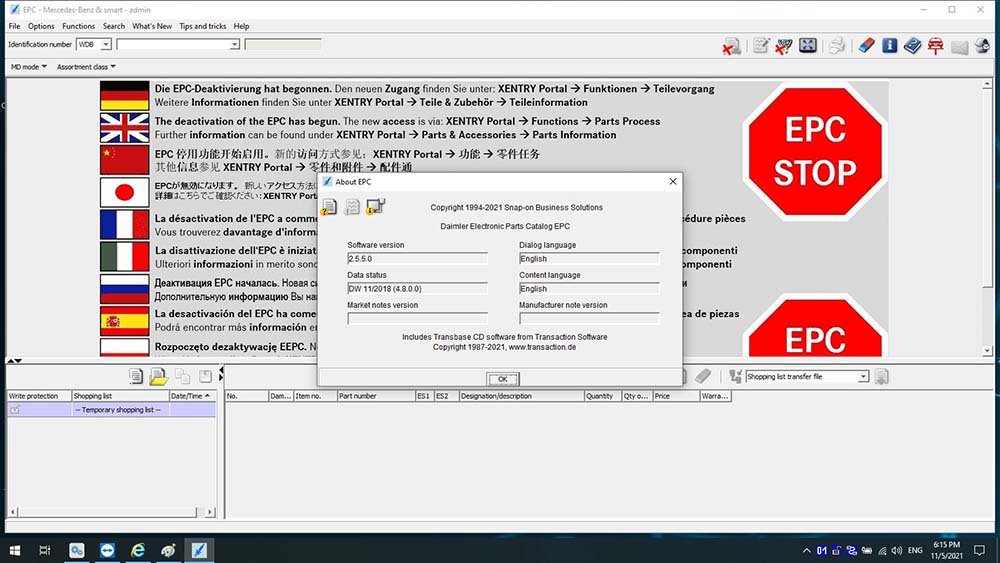Viewport: 1000px width, 563px height.
Task: Open notification center icon in taskbar
Action: (980, 550)
